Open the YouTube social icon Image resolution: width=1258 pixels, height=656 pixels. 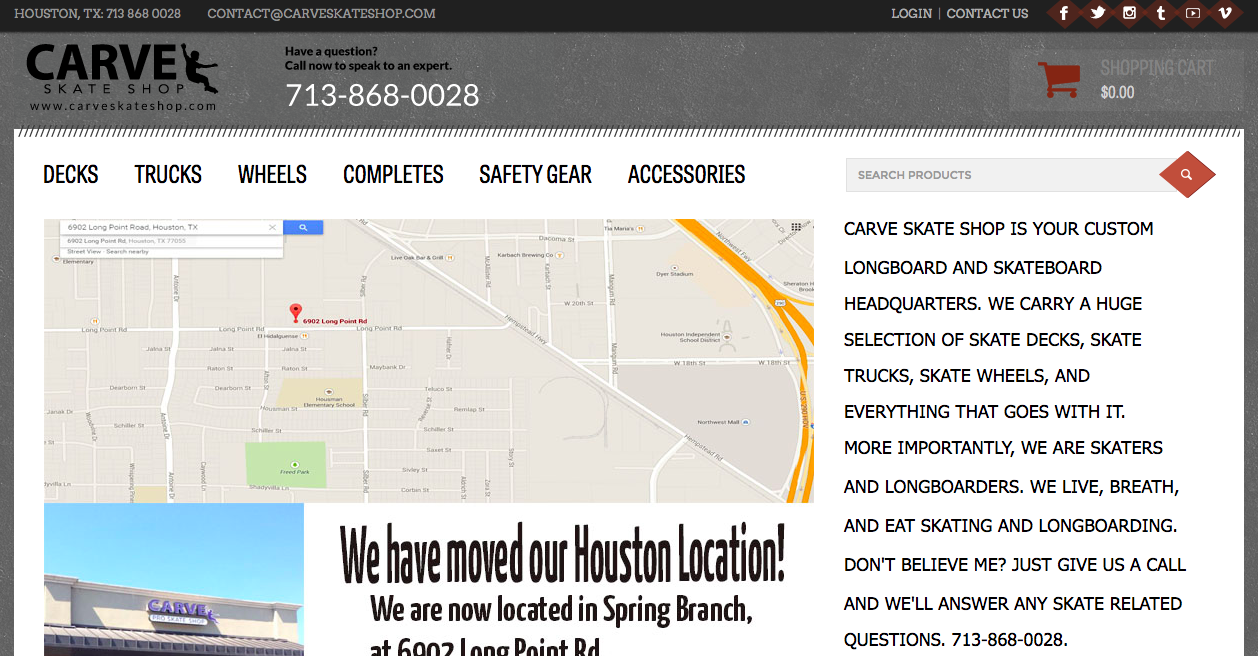[1193, 13]
